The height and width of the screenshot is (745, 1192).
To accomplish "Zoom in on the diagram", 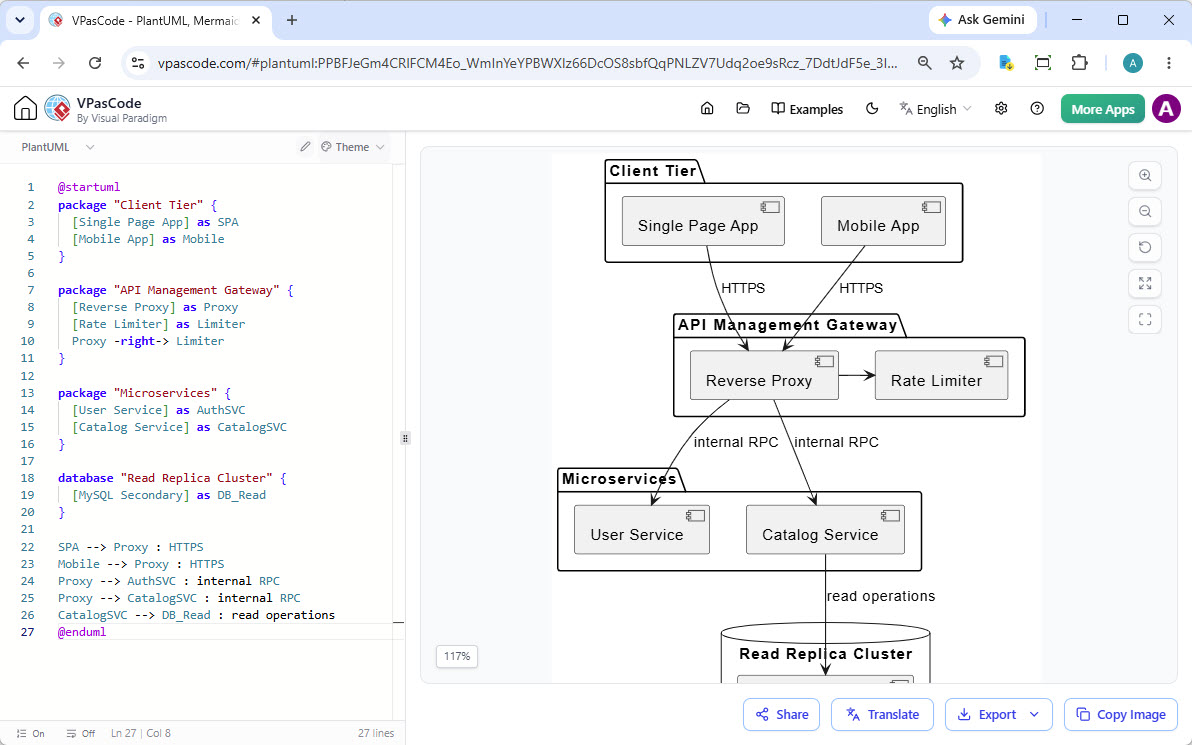I will click(1145, 176).
